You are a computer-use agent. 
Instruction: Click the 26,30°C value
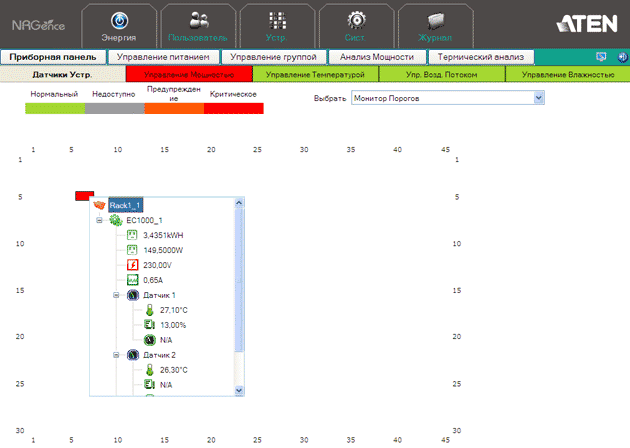tap(174, 370)
